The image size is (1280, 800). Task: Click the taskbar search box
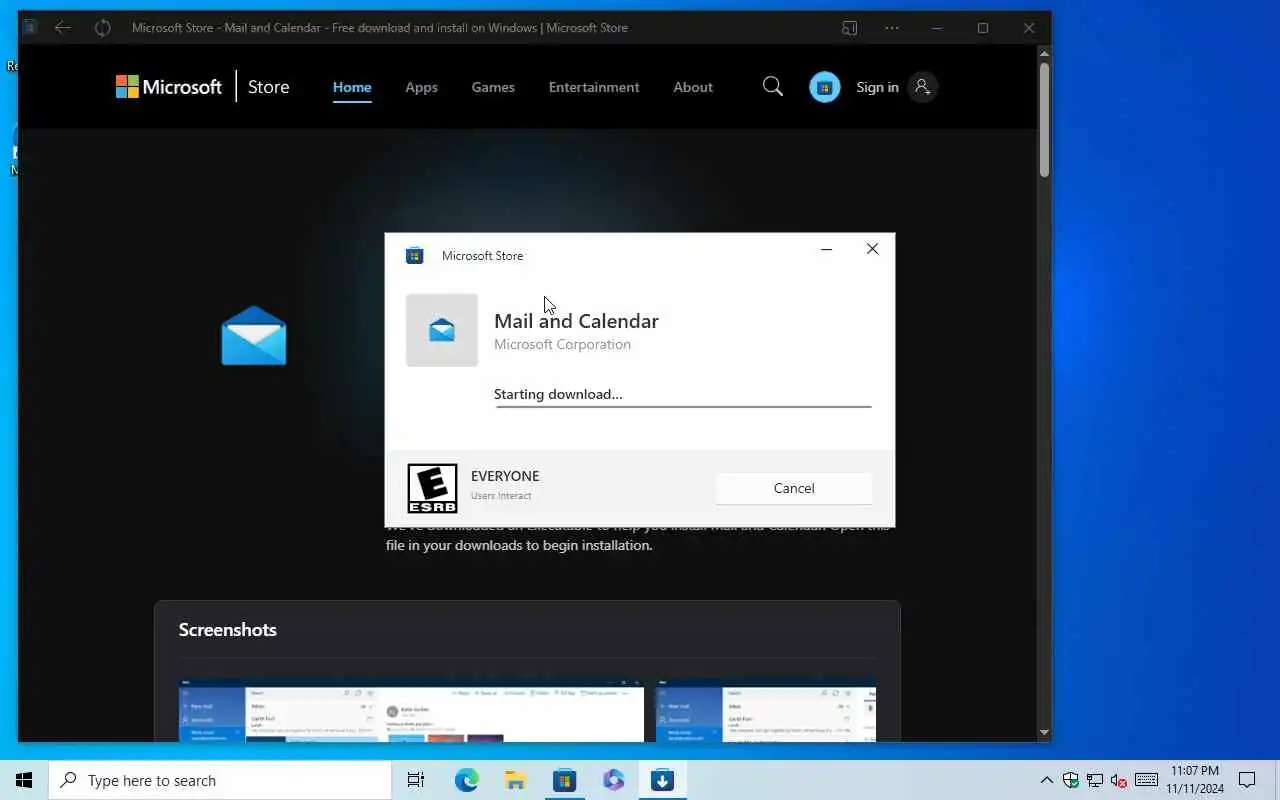click(220, 780)
